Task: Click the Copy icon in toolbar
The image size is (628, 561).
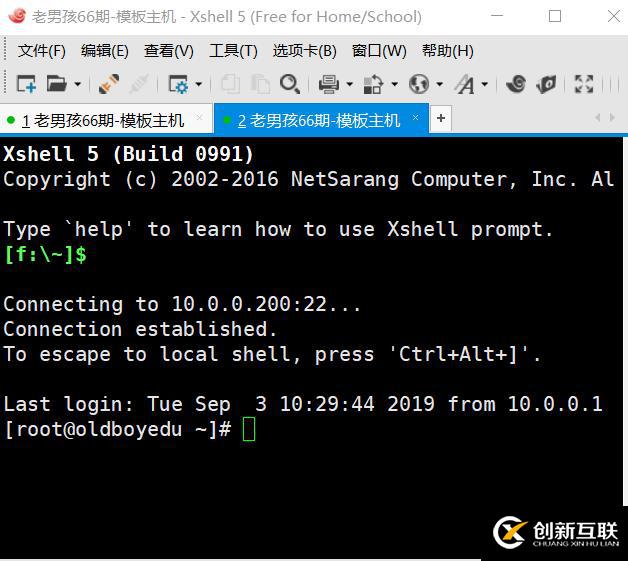Action: (231, 84)
